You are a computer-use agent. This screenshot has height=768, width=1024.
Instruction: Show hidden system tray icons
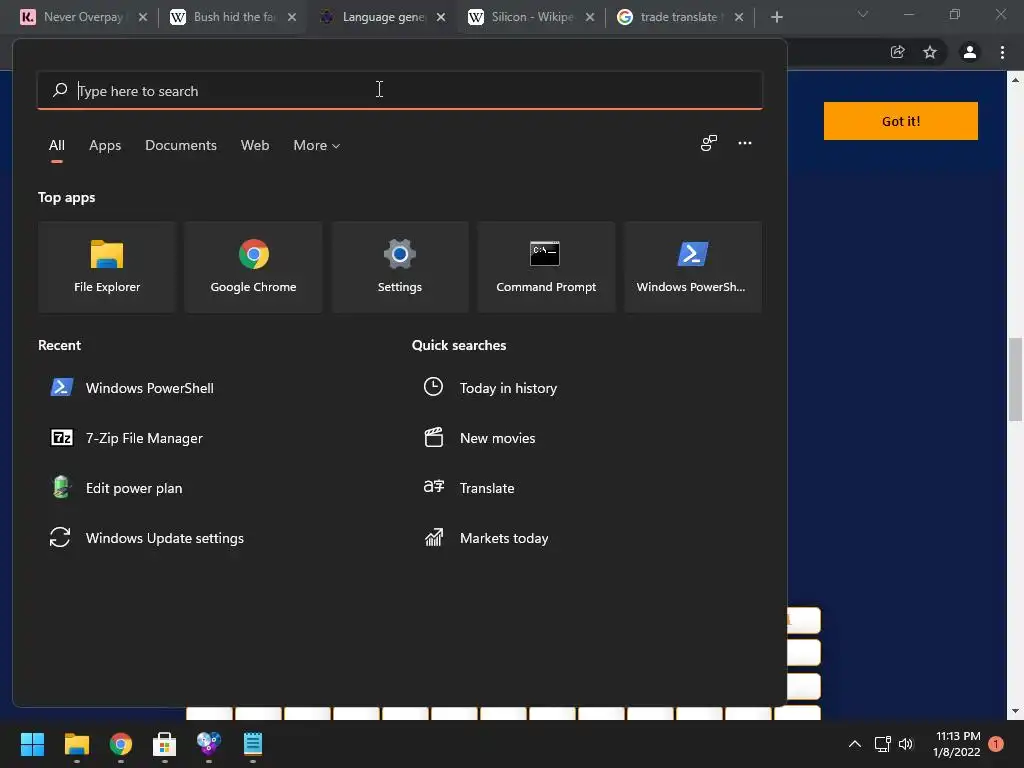854,744
